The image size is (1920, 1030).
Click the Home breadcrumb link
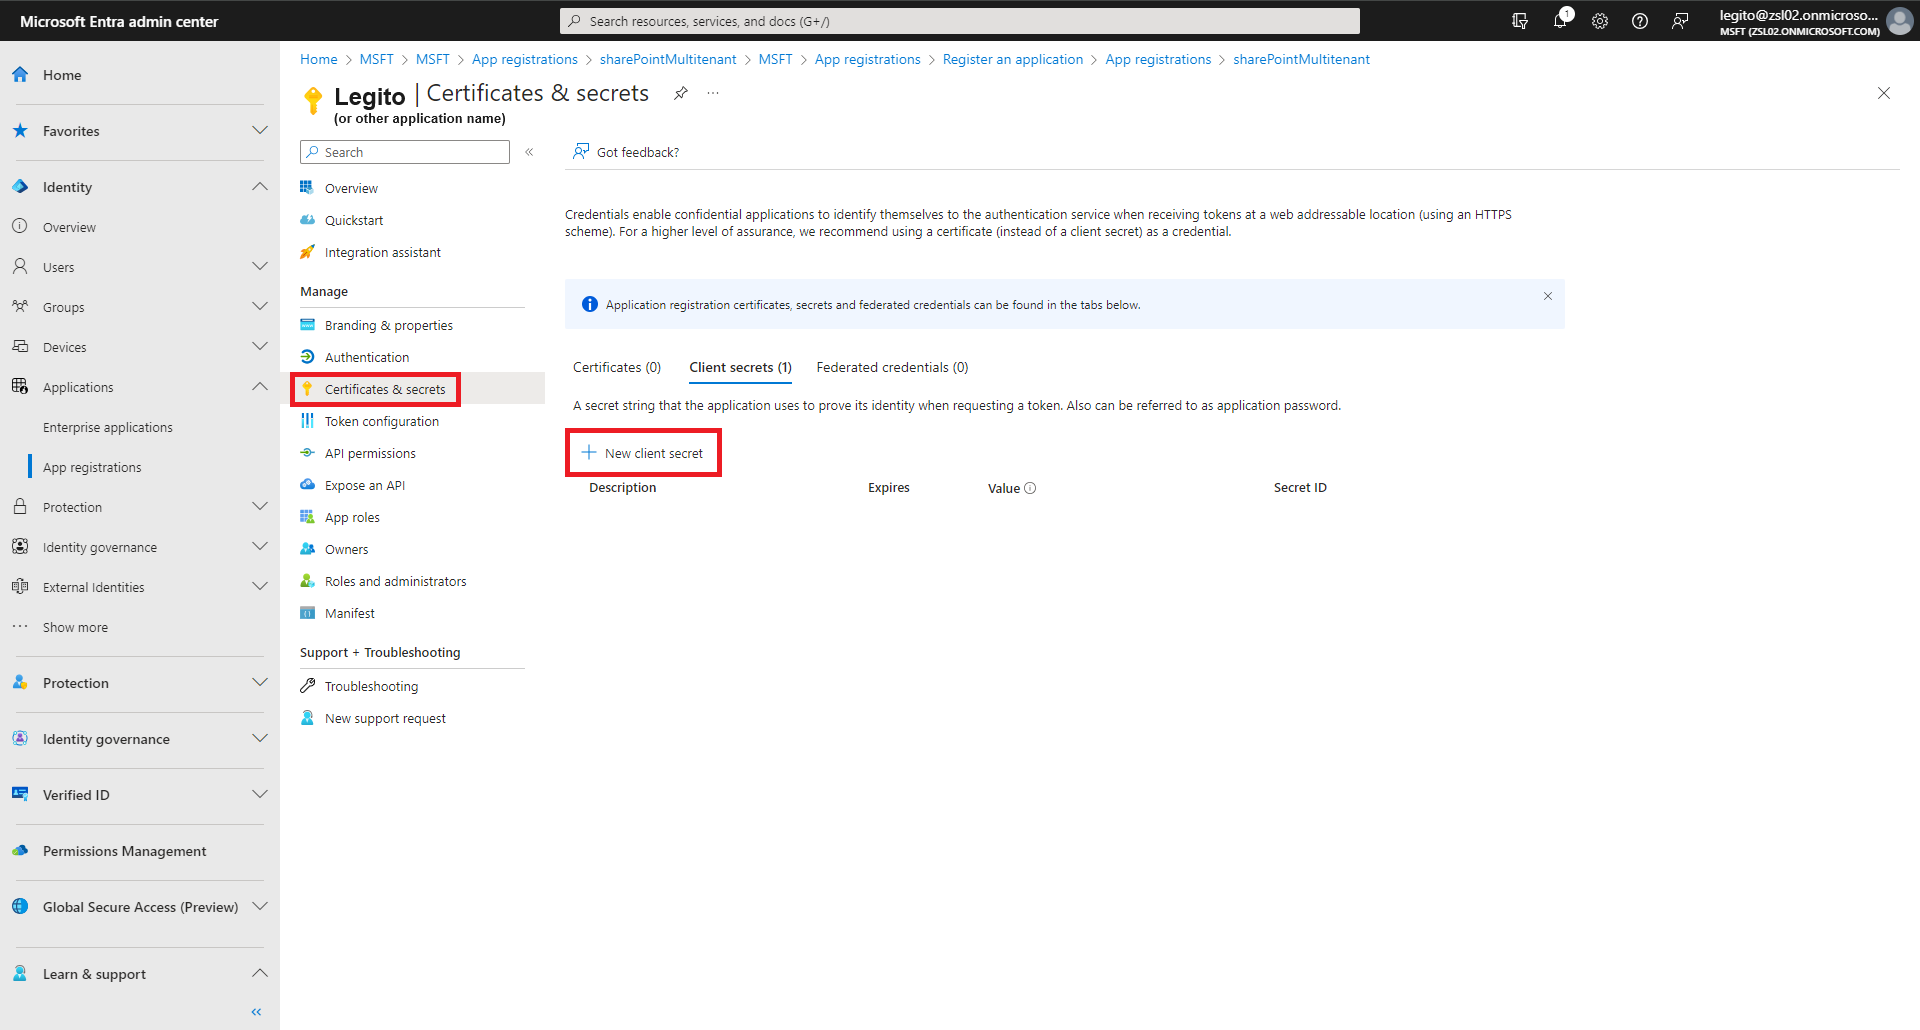(319, 59)
